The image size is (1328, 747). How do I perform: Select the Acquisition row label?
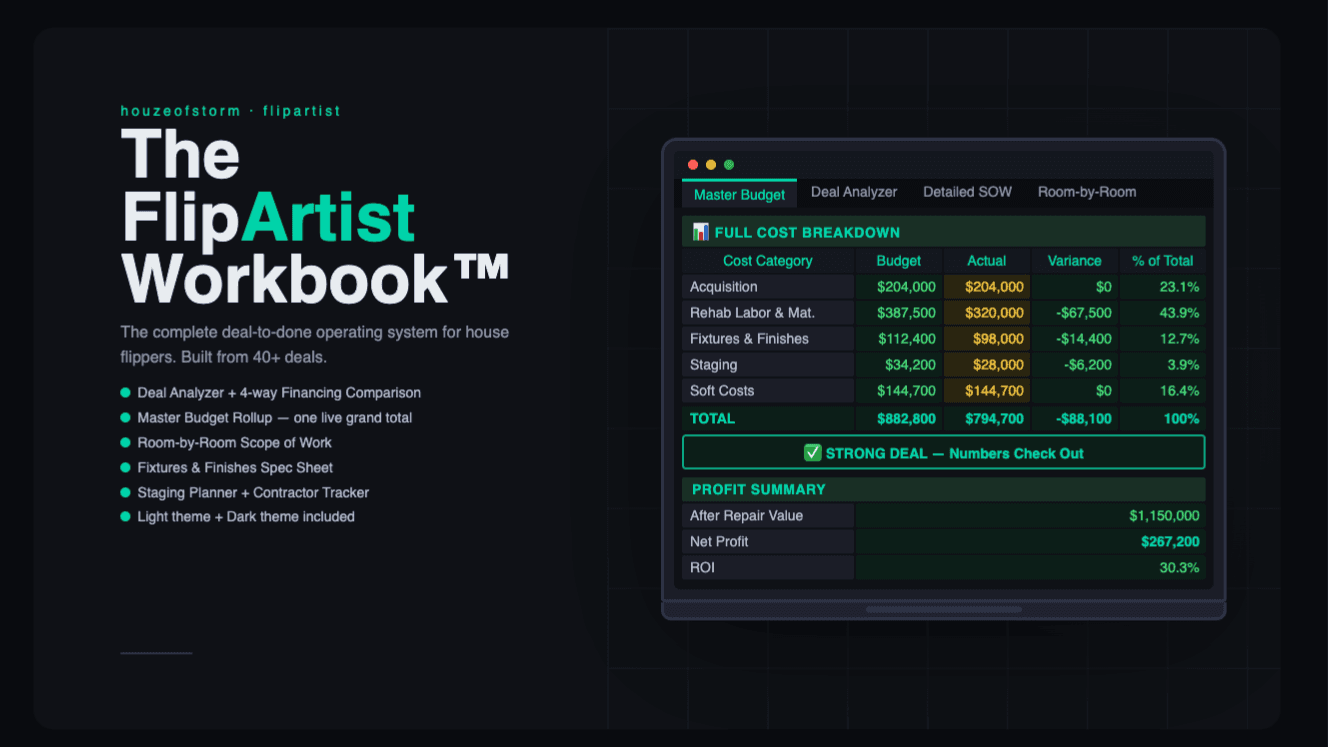[768, 287]
